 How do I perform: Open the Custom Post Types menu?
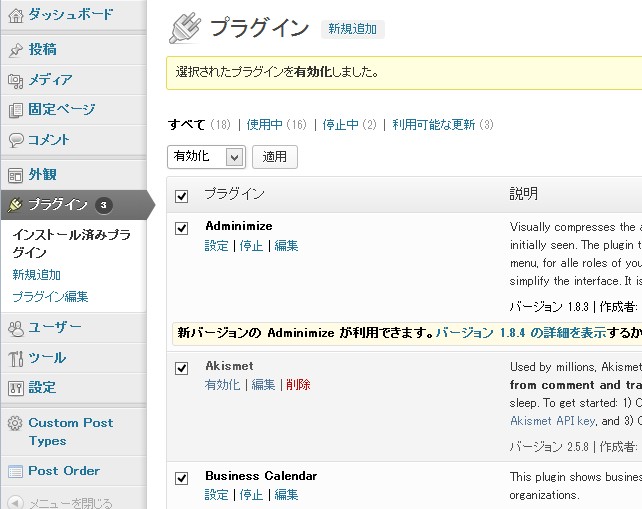(x=70, y=432)
